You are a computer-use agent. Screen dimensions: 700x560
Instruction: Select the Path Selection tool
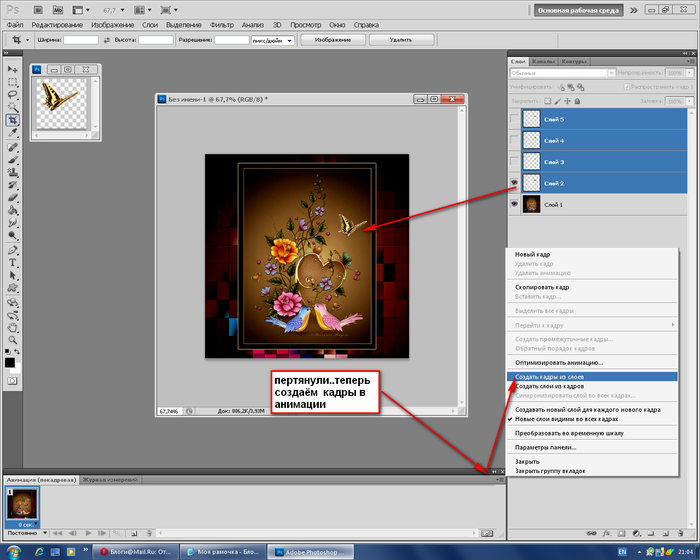tap(12, 275)
